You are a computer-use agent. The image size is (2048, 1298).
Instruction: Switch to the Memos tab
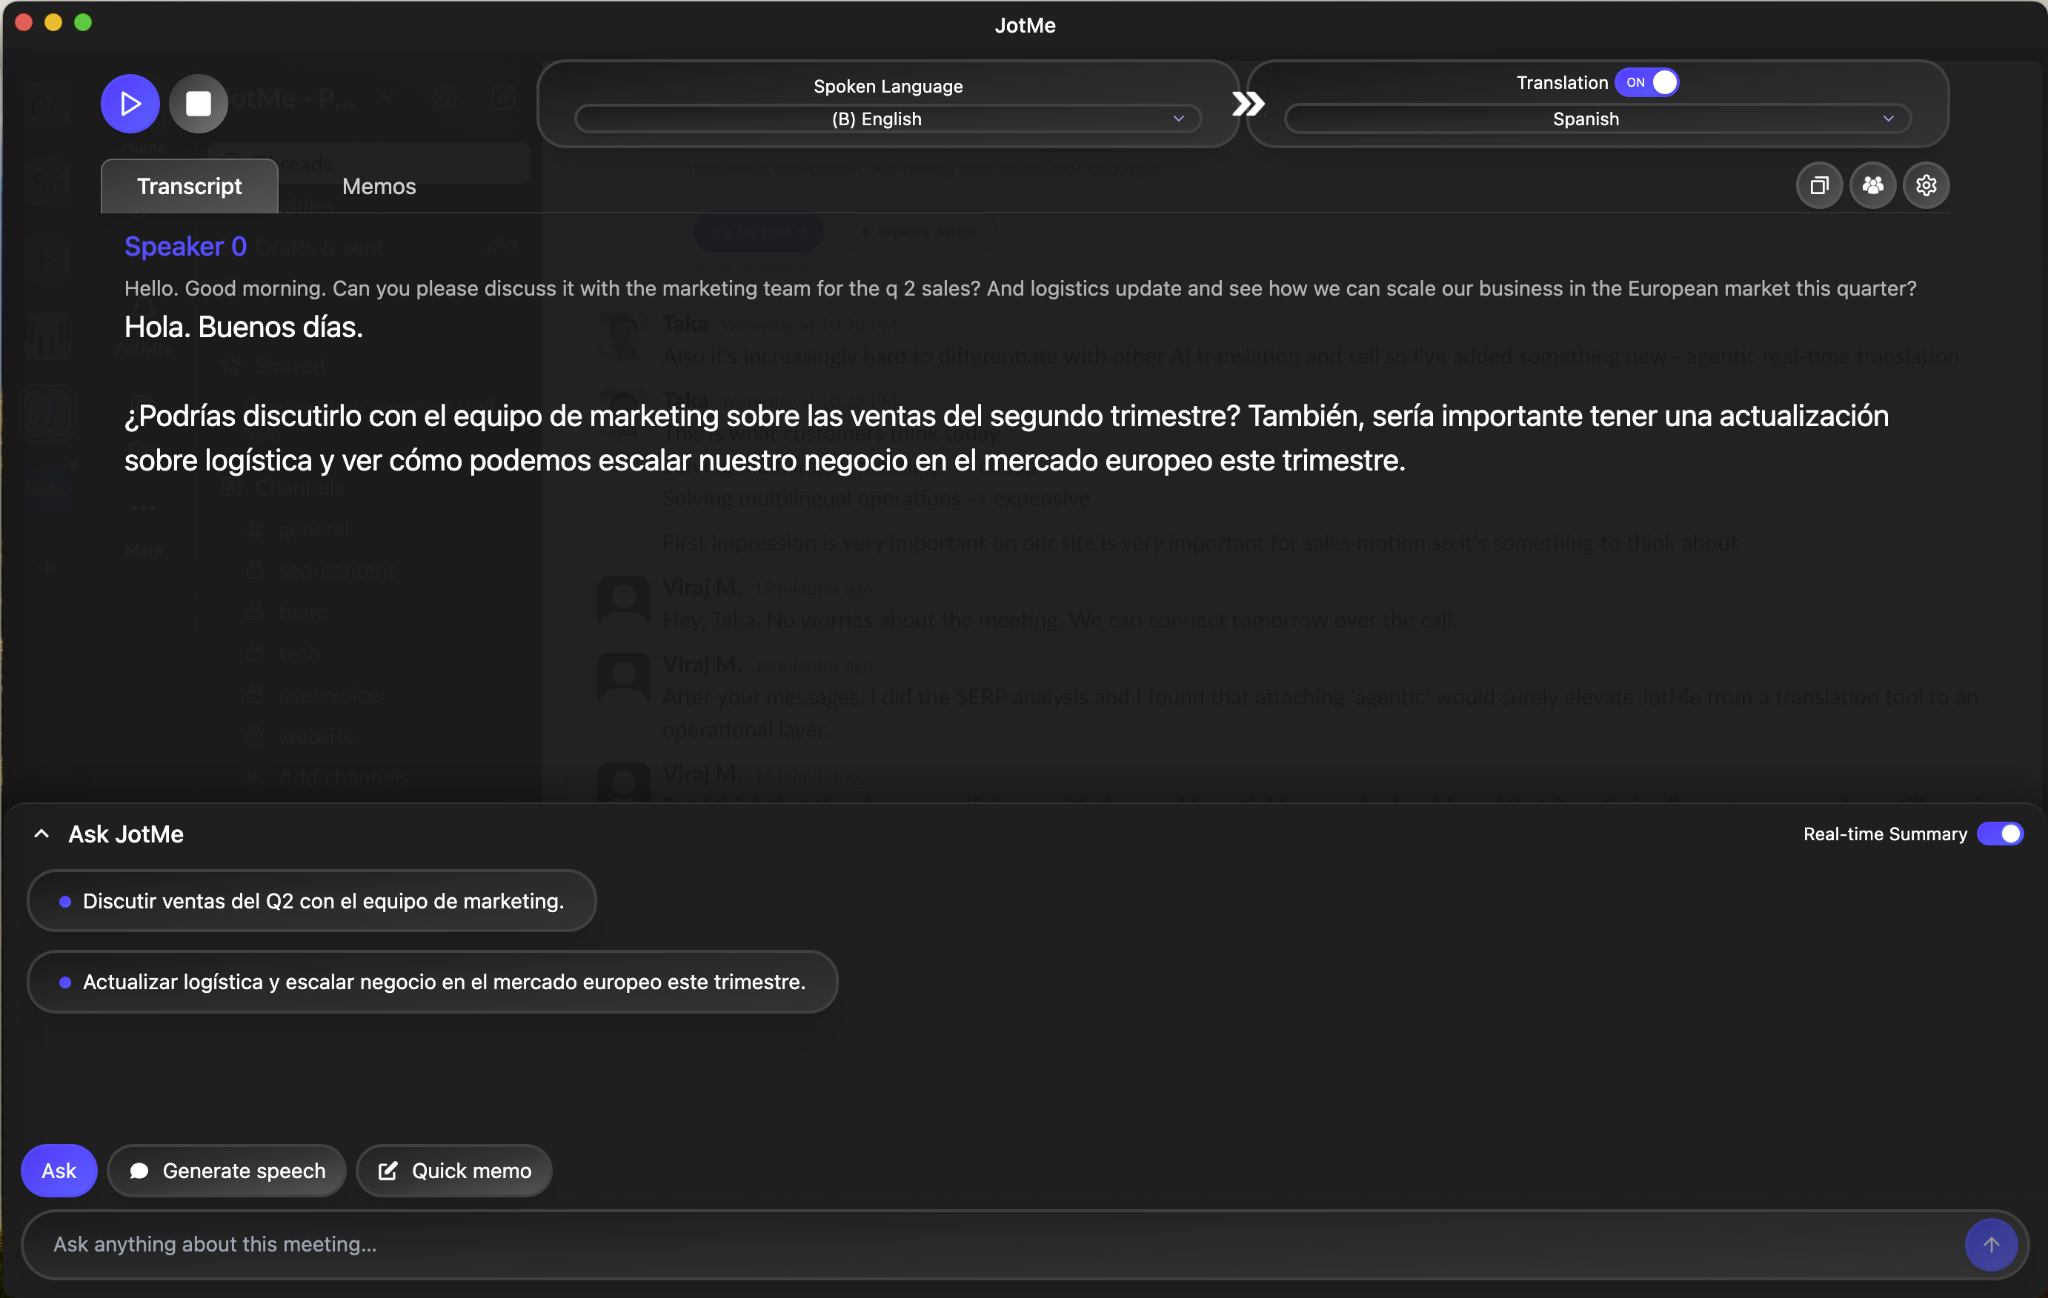[379, 186]
